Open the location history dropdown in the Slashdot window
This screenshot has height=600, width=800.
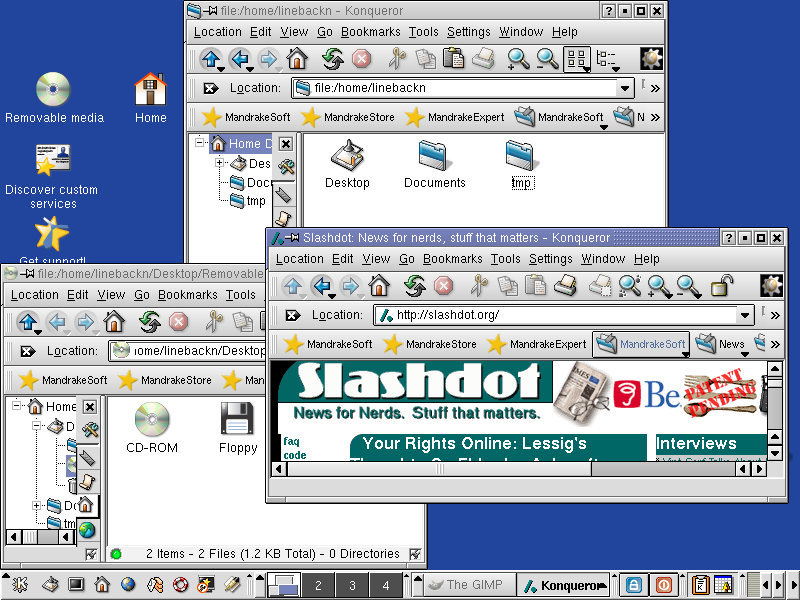(x=745, y=315)
